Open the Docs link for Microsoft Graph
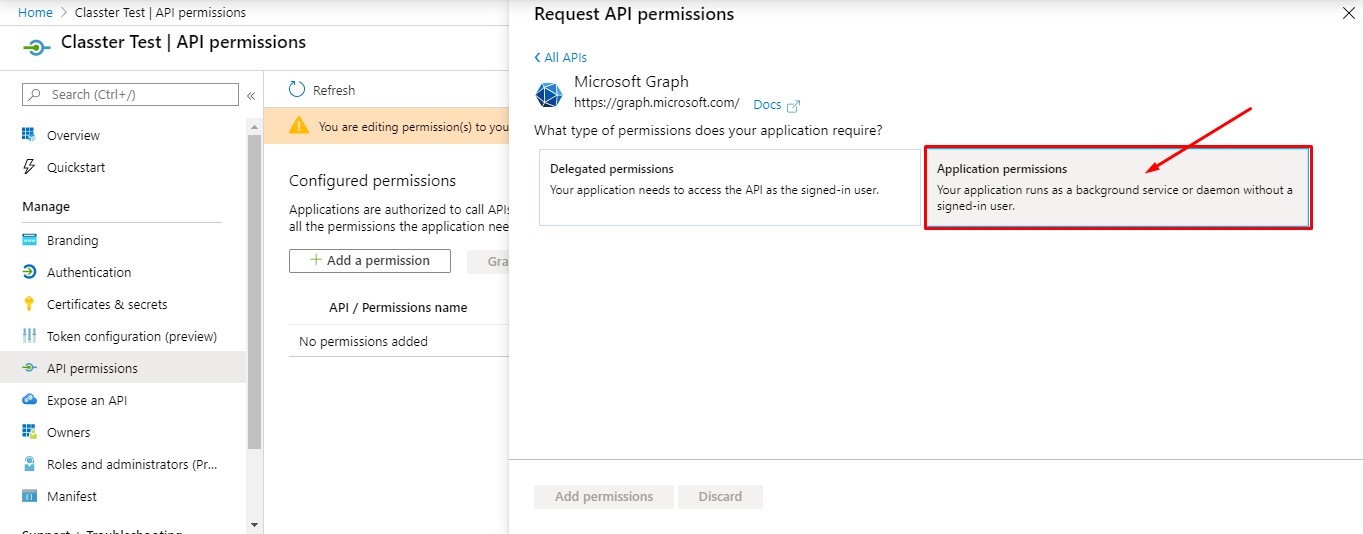Image resolution: width=1363 pixels, height=534 pixels. (767, 105)
